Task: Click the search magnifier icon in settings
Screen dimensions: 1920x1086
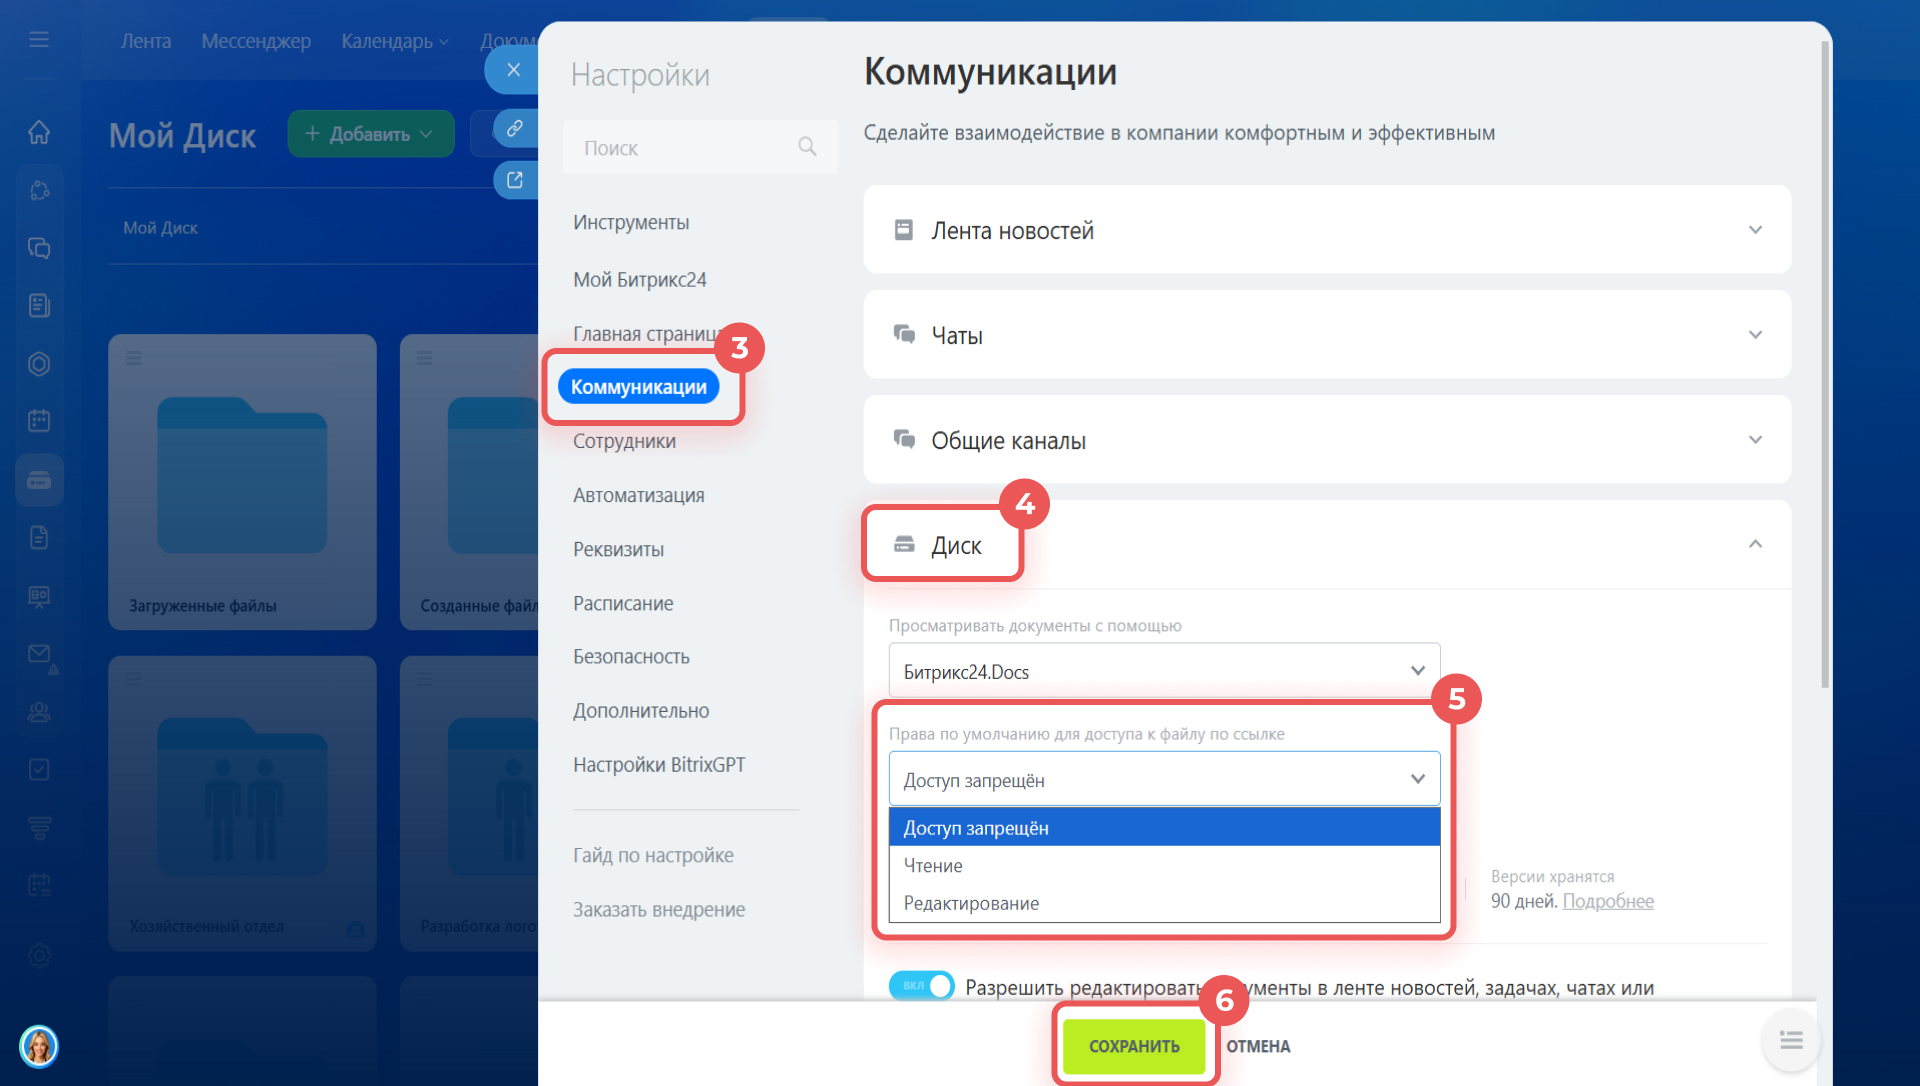Action: [807, 147]
